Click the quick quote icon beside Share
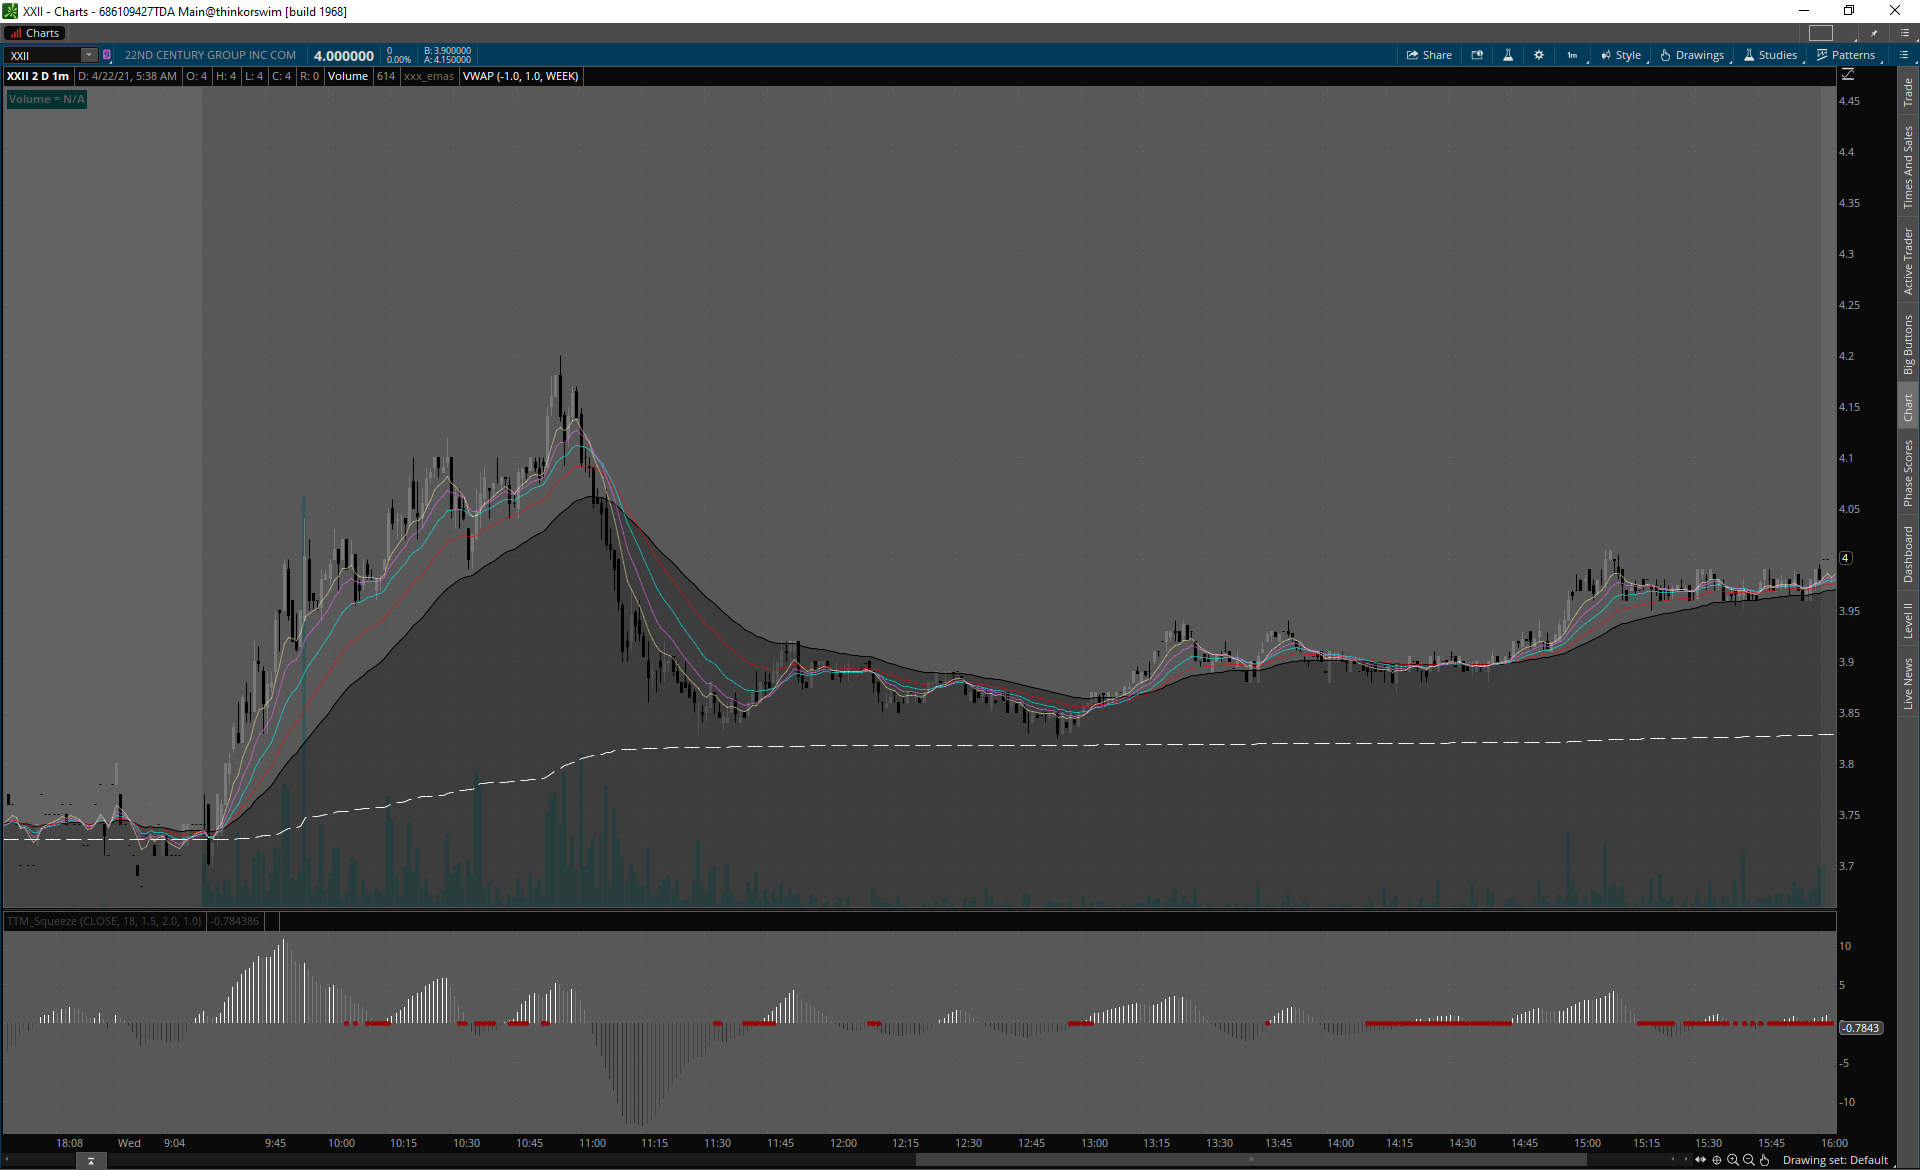Image resolution: width=1920 pixels, height=1170 pixels. (1477, 55)
